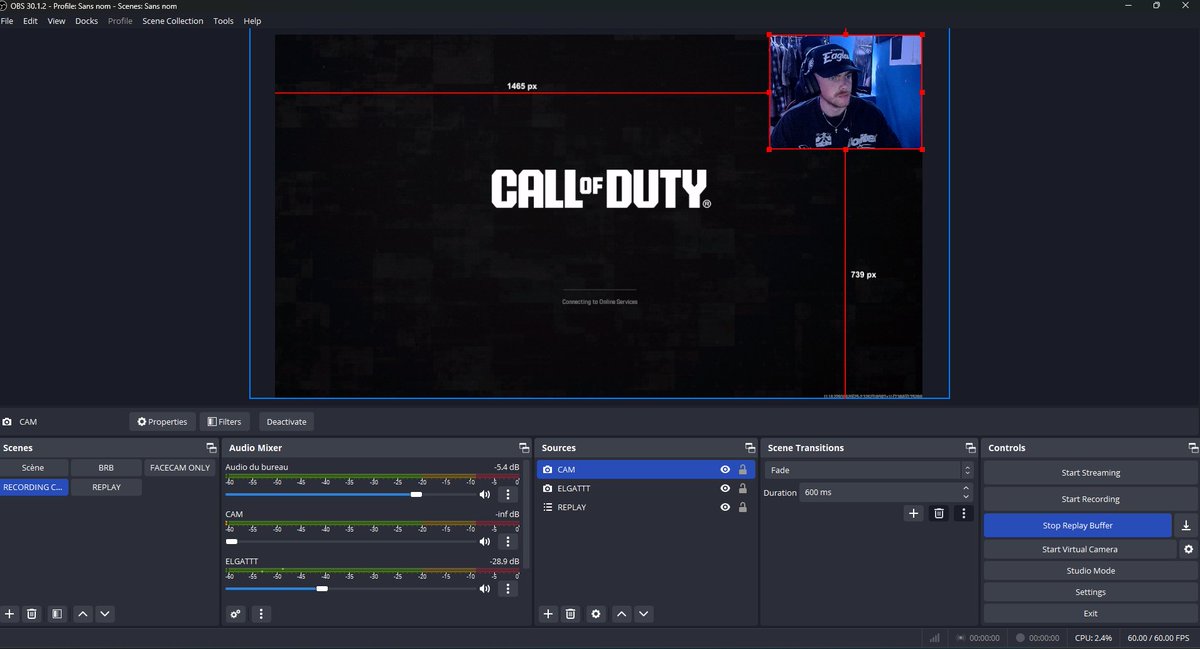This screenshot has height=649, width=1200.
Task: Open the Docks menu
Action: 87,21
